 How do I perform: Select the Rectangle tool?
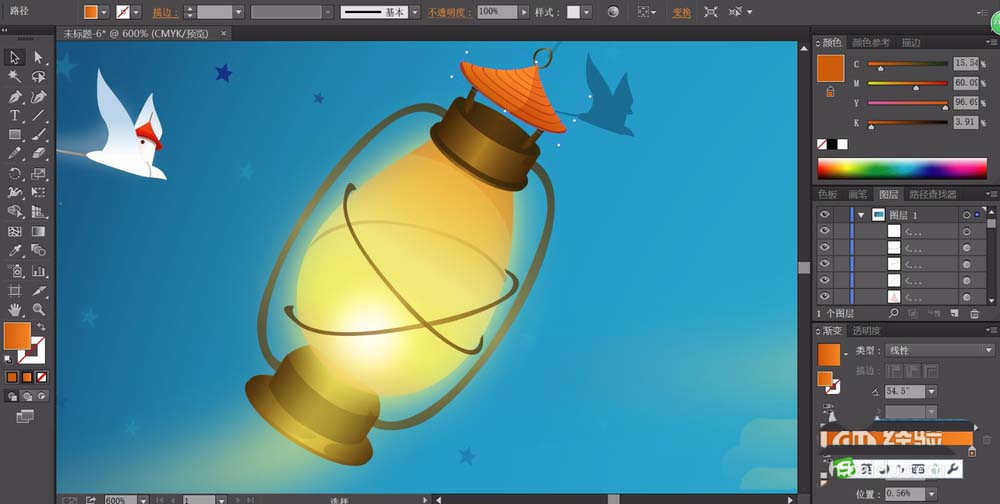coord(15,135)
